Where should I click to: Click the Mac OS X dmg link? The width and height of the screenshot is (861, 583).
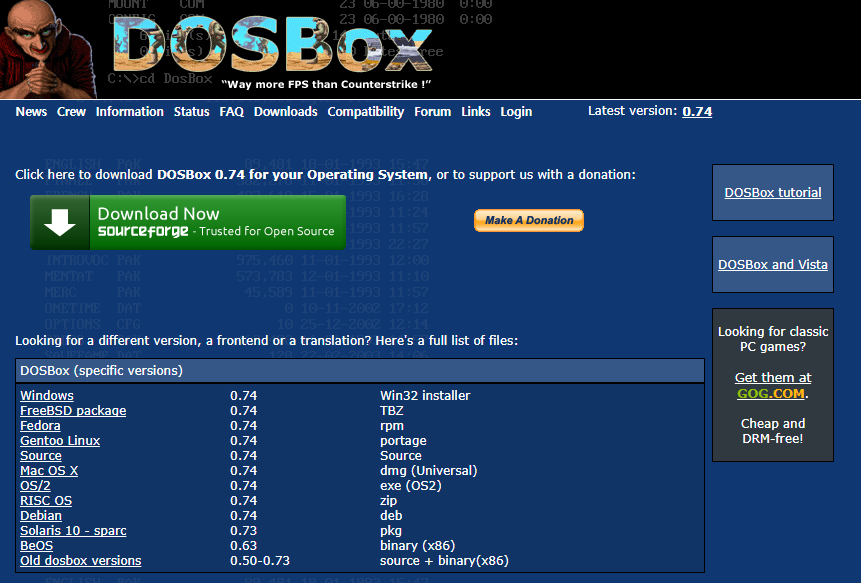tap(49, 470)
